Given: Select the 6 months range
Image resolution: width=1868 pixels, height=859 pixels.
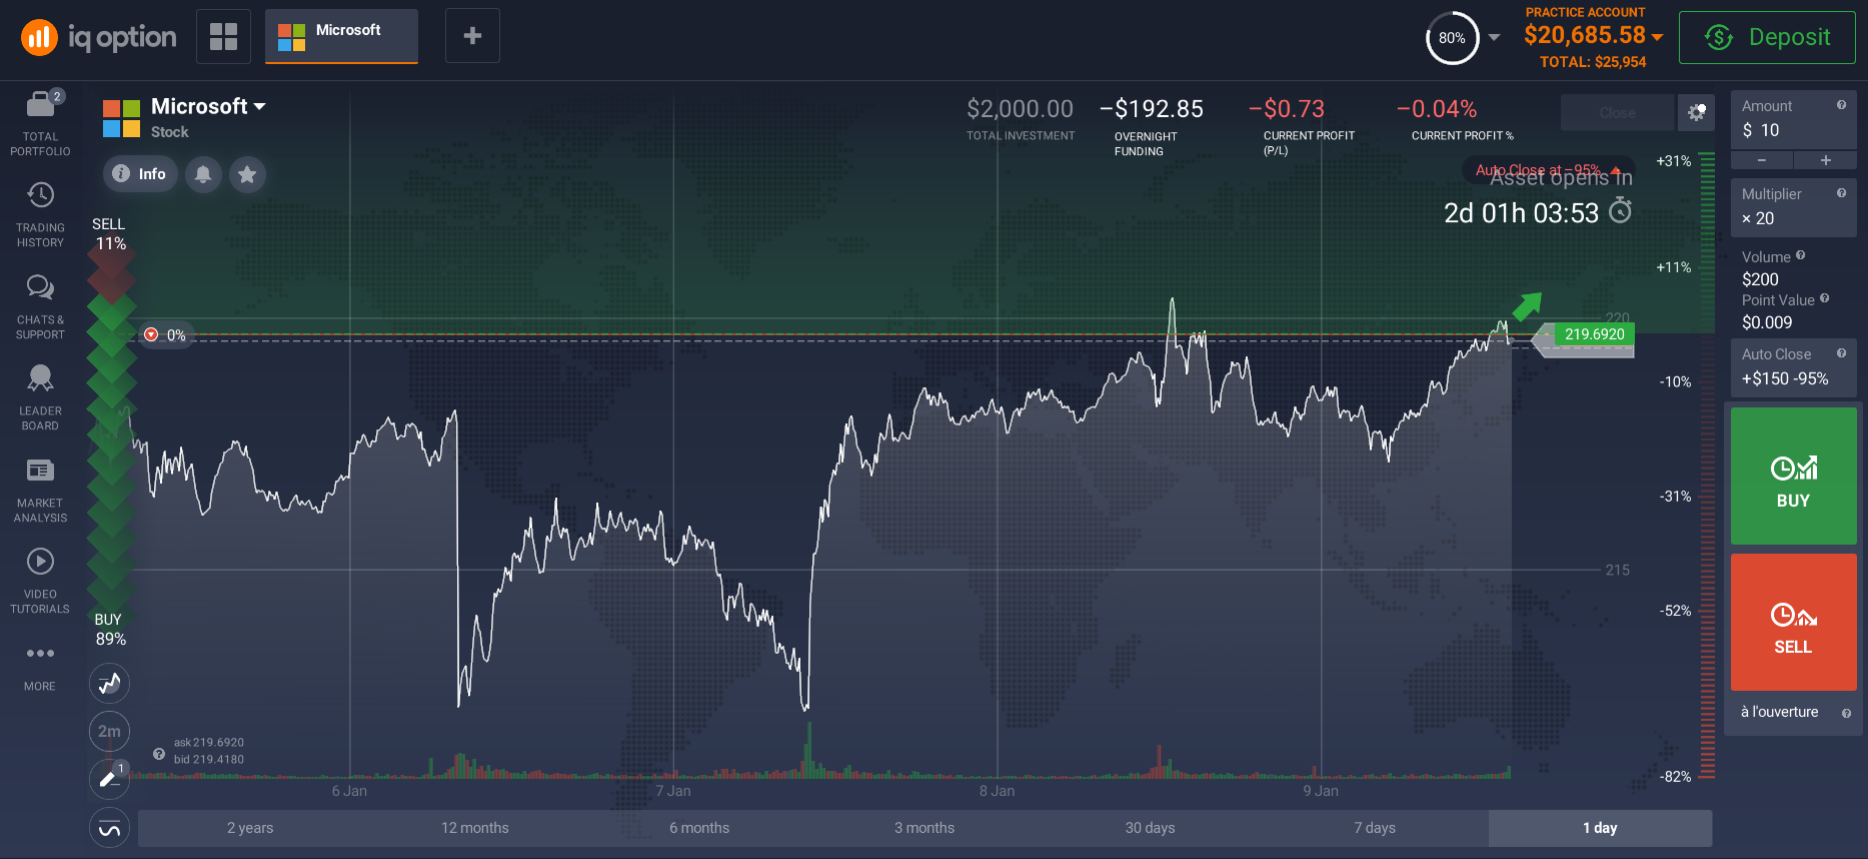Looking at the screenshot, I should [x=700, y=828].
